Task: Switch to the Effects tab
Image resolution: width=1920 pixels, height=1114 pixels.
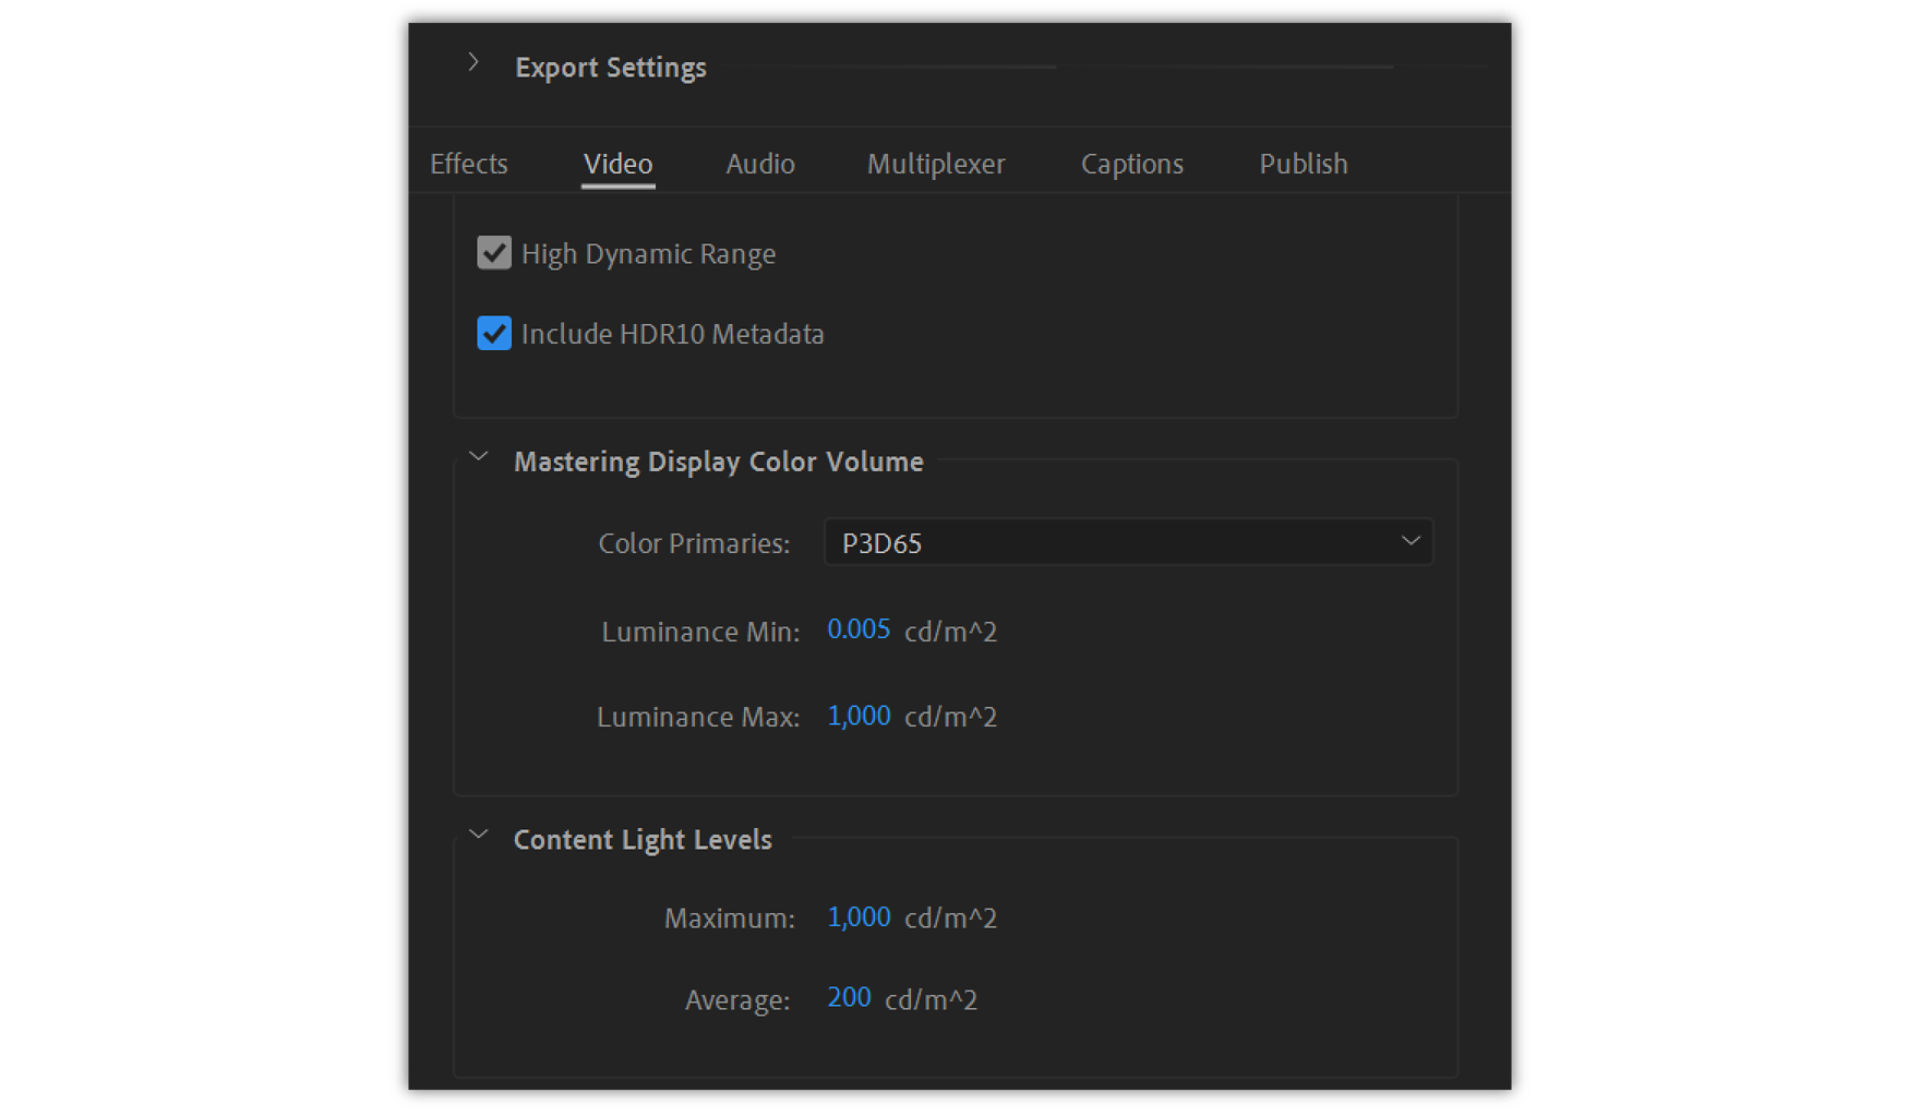Action: pyautogui.click(x=469, y=163)
